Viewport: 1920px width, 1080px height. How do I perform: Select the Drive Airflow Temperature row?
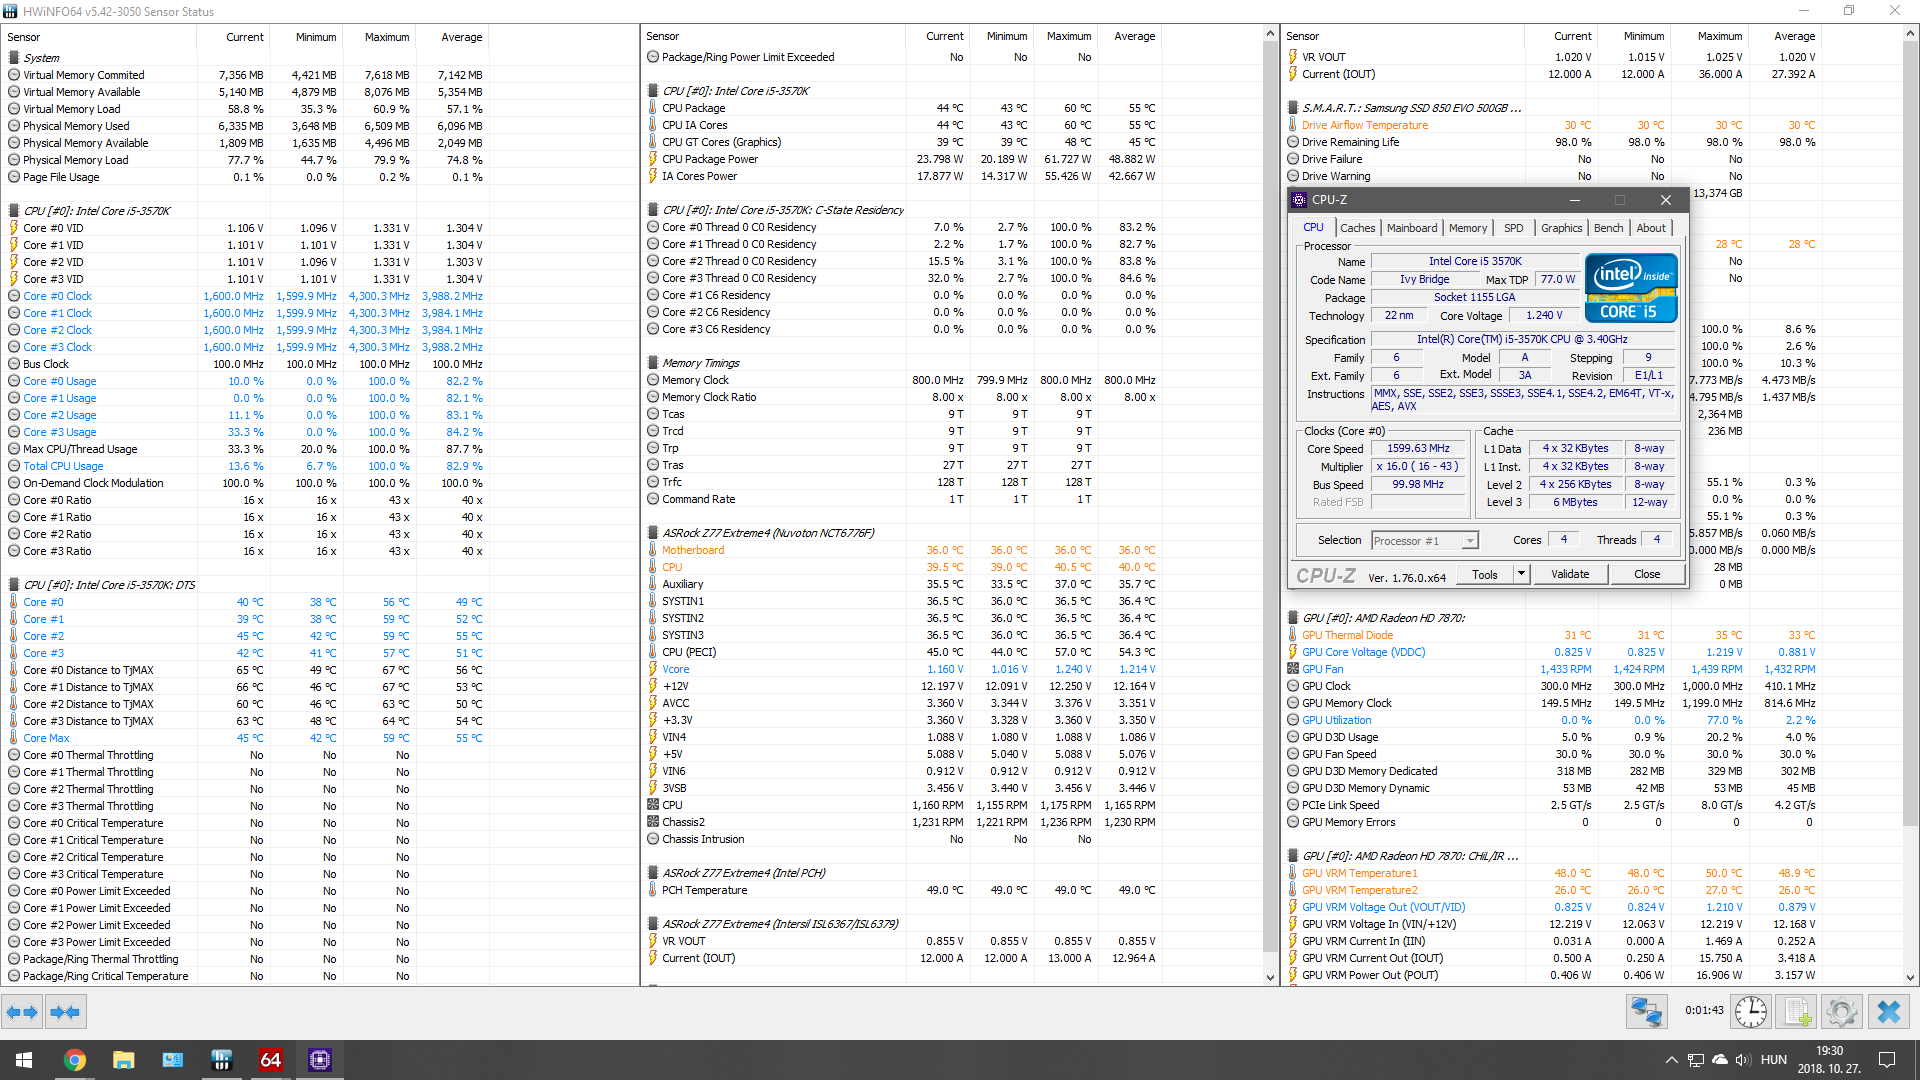[x=1552, y=125]
